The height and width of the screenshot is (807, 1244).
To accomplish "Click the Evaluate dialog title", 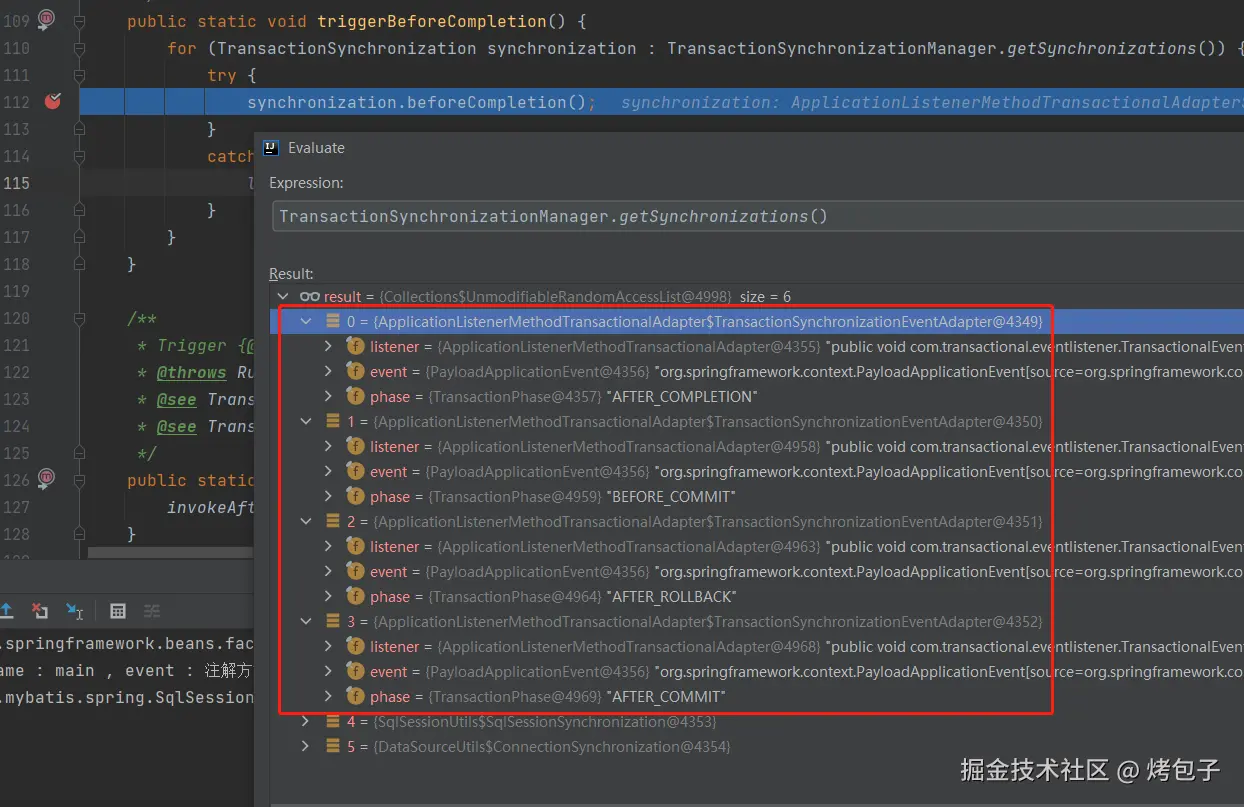I will coord(316,148).
